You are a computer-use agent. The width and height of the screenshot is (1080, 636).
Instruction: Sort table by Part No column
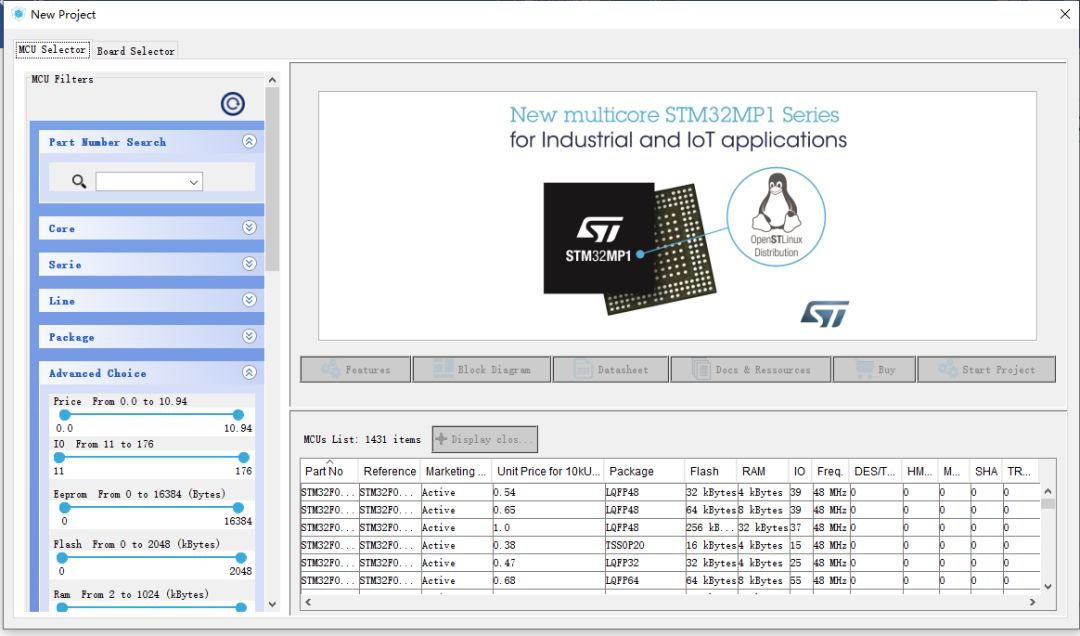tap(329, 471)
